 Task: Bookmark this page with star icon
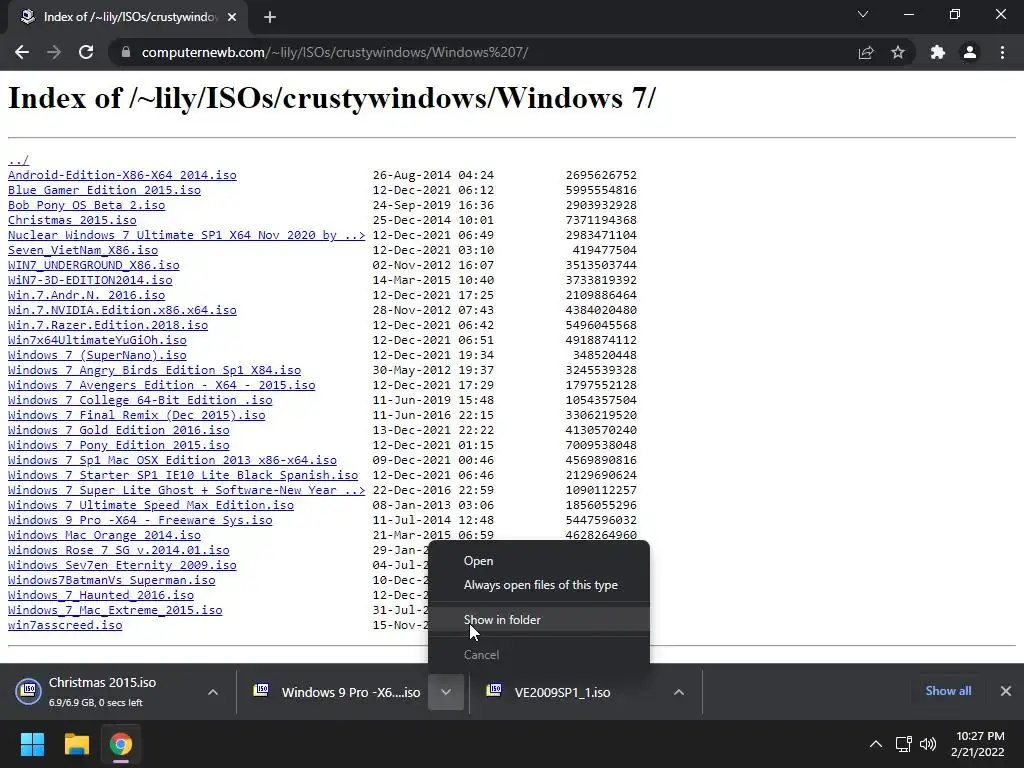898,52
